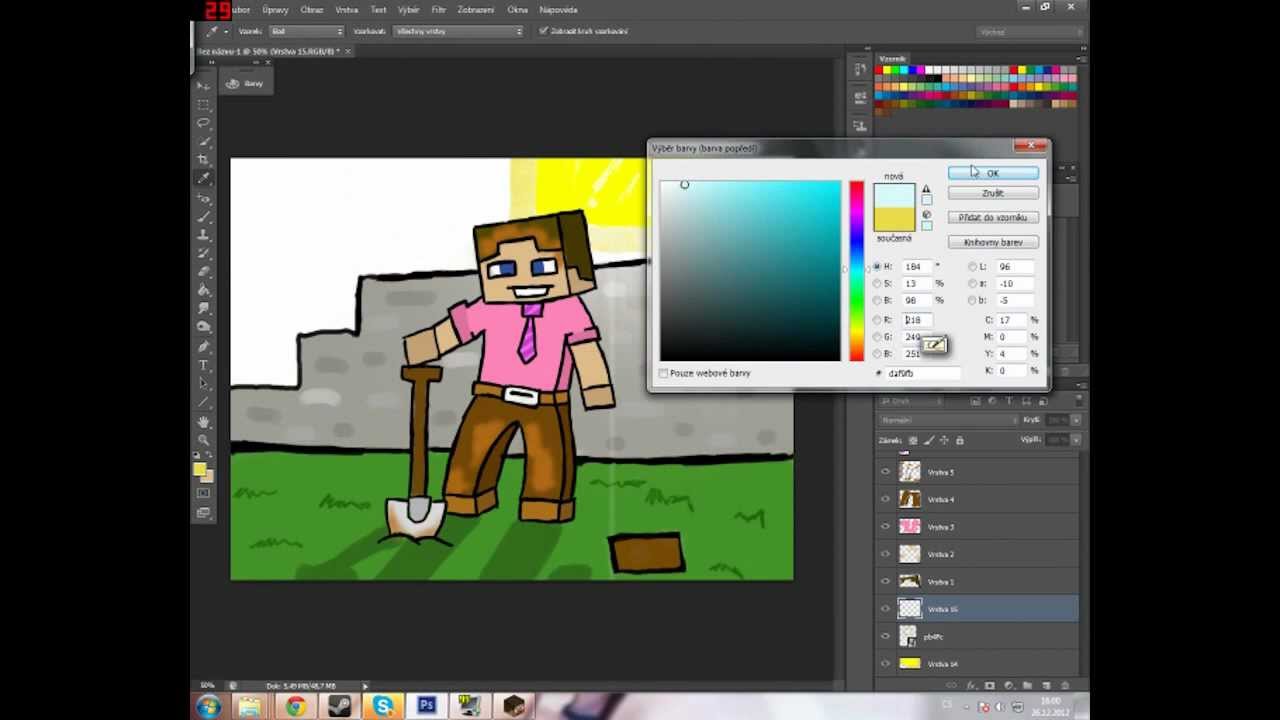The width and height of the screenshot is (1280, 720).
Task: Enable 'Pouze webové barvy' checkbox
Action: [664, 373]
